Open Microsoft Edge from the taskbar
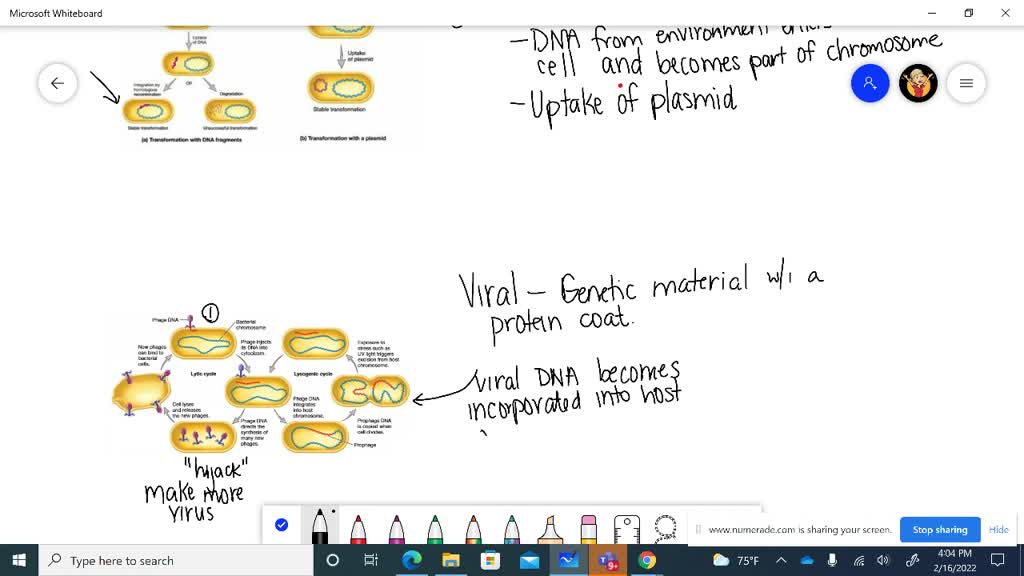This screenshot has height=576, width=1024. (x=411, y=560)
